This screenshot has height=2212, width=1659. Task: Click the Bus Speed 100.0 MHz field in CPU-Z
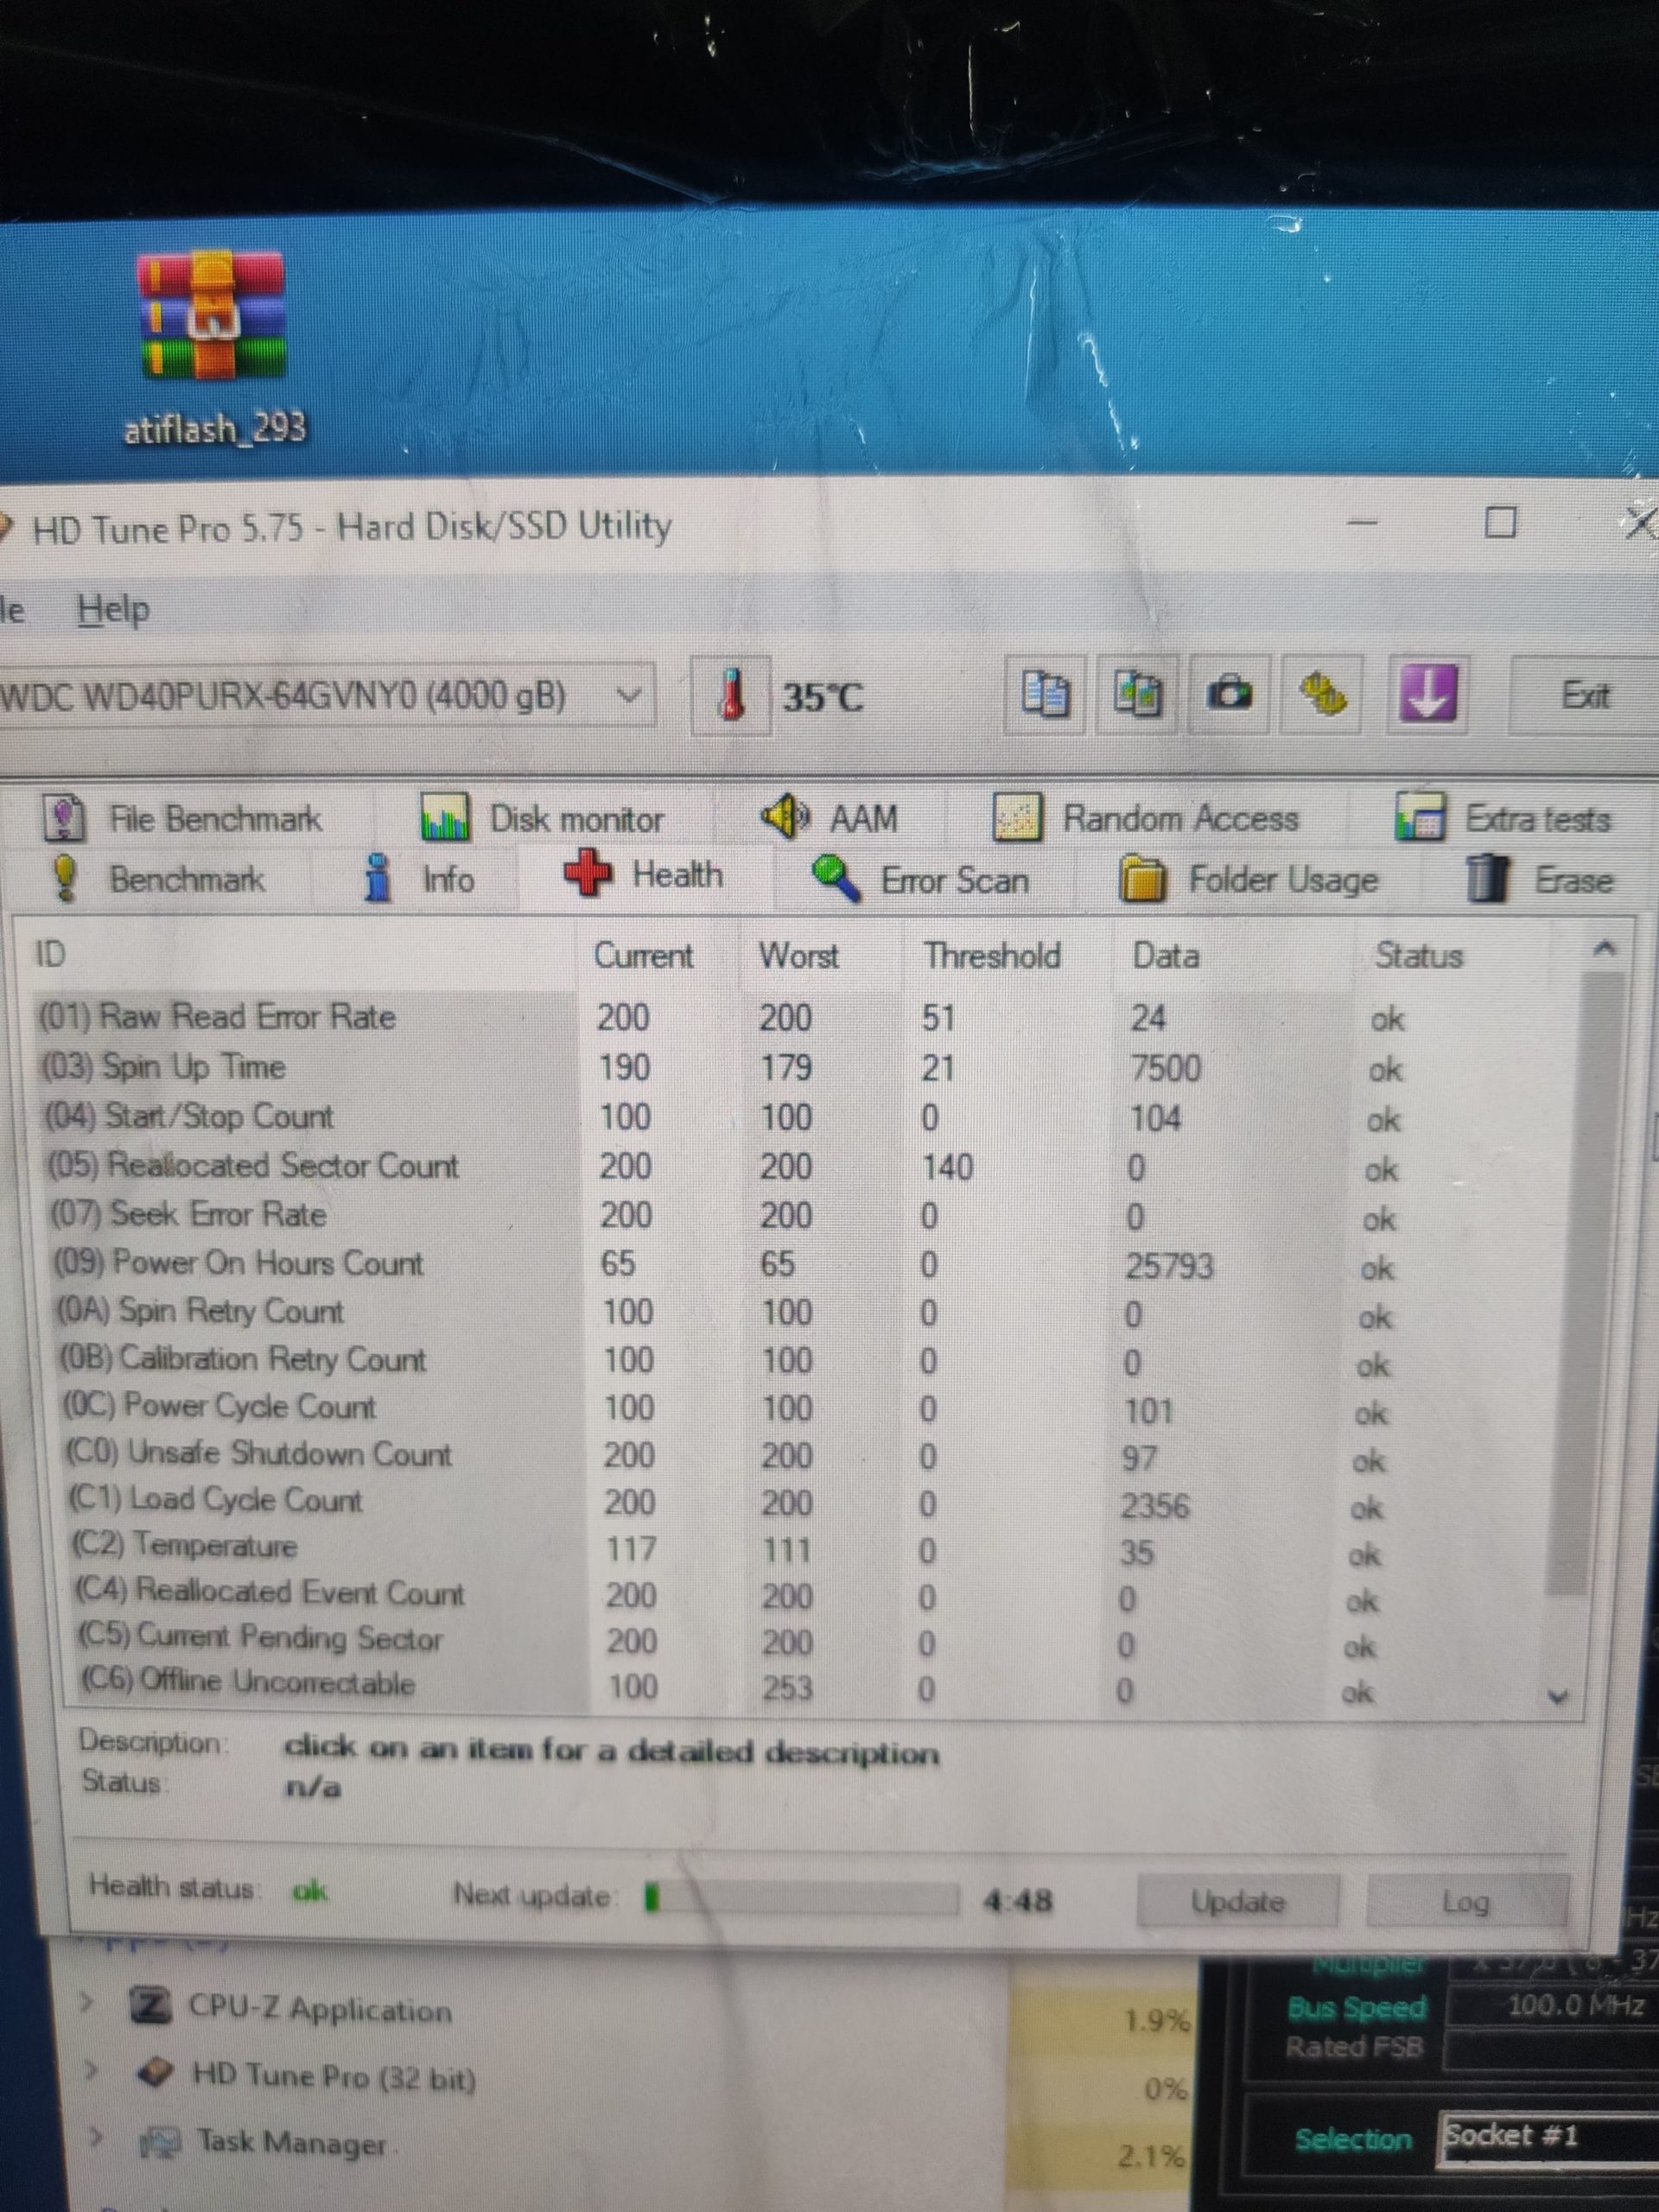(1553, 2006)
